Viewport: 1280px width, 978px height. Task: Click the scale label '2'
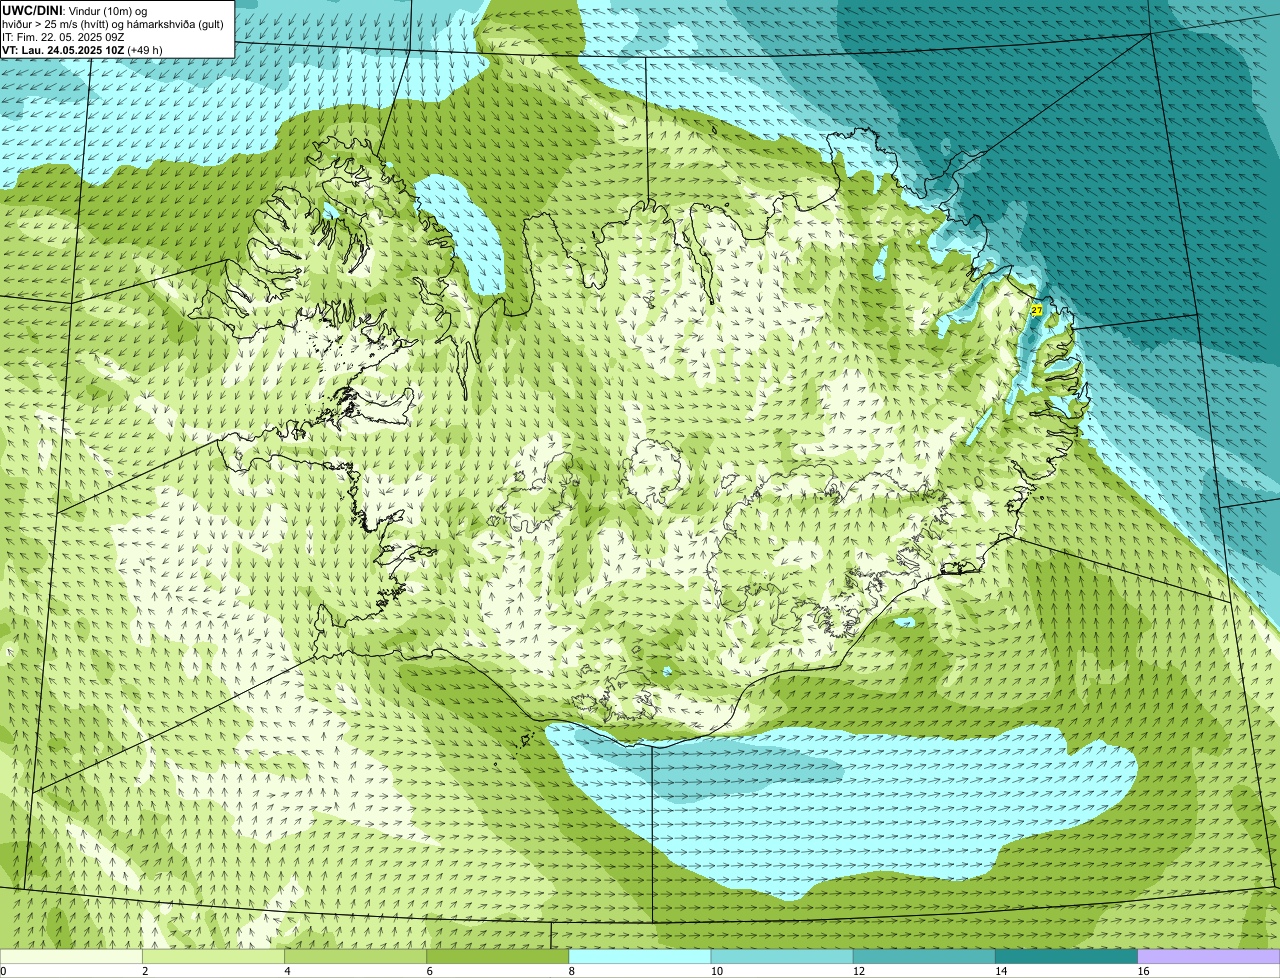(145, 971)
